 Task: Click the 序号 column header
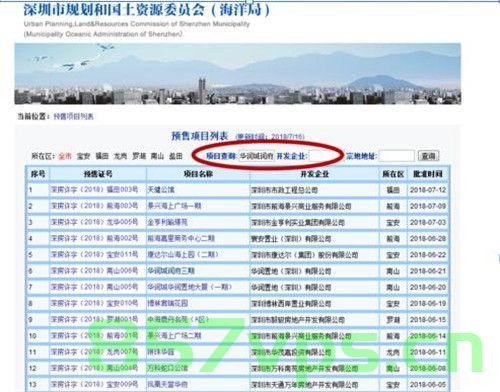point(38,174)
